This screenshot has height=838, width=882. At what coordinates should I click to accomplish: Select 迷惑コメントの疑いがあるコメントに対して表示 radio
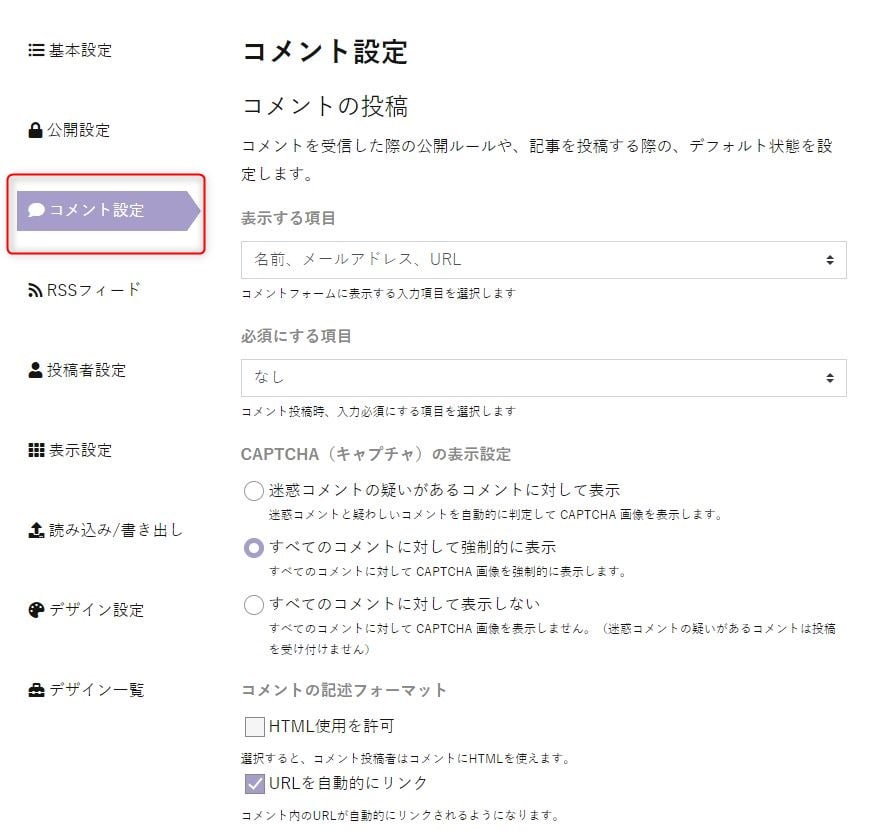click(x=254, y=490)
